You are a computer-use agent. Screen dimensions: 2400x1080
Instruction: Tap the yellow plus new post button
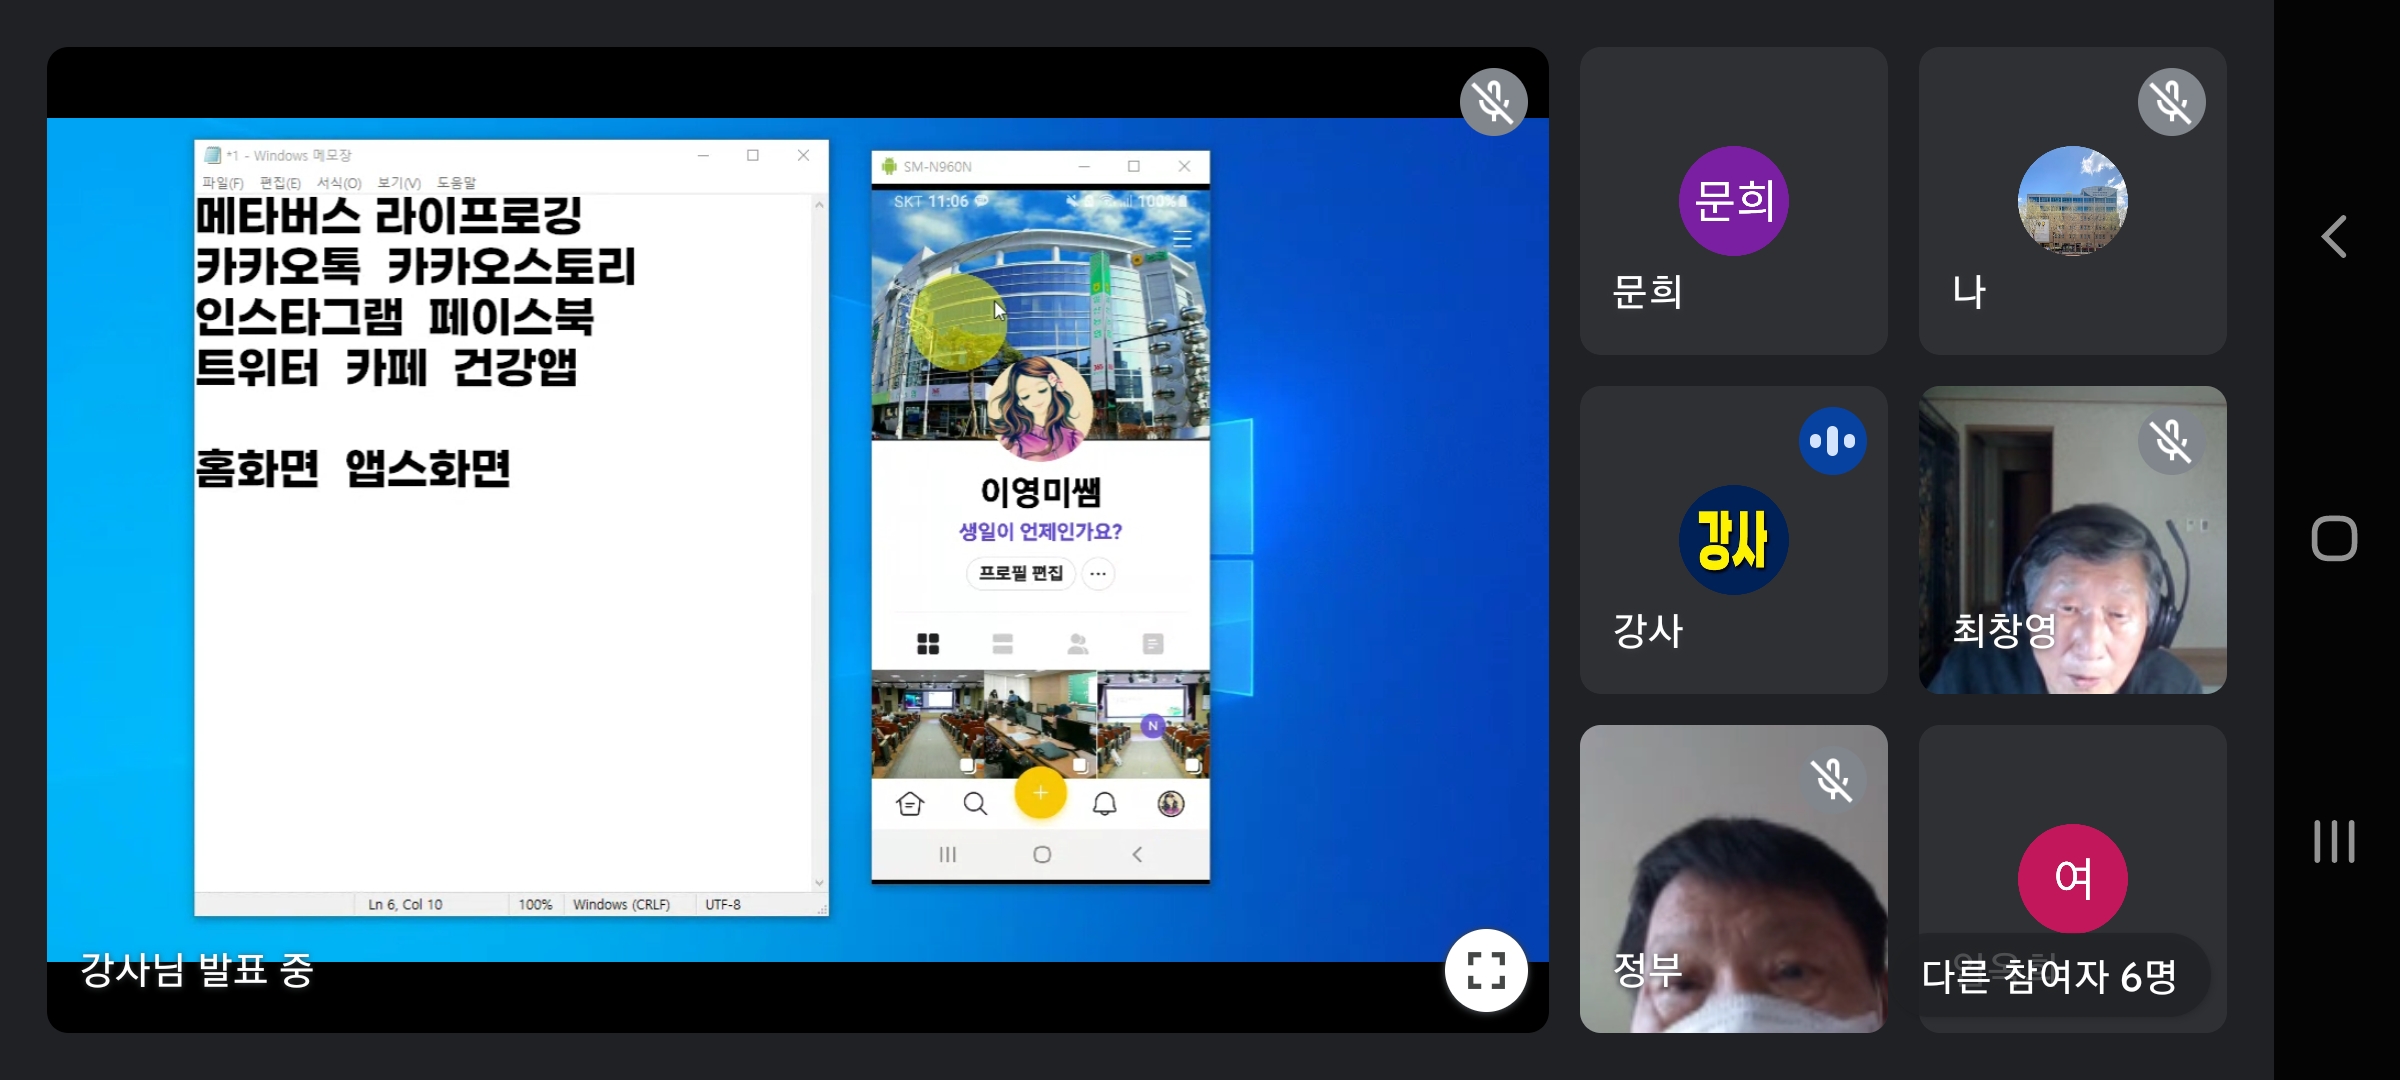[x=1040, y=793]
